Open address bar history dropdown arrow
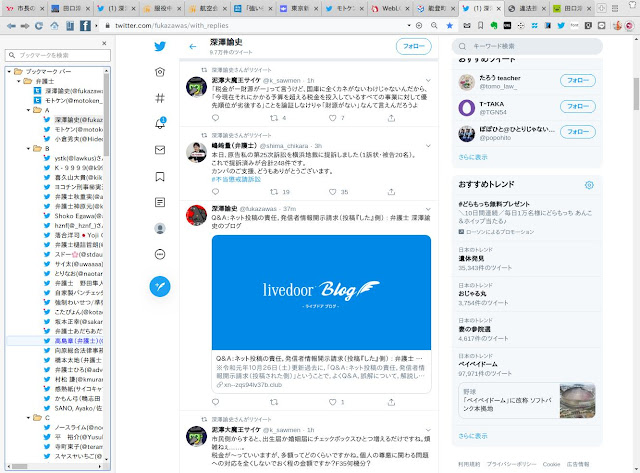 point(409,25)
